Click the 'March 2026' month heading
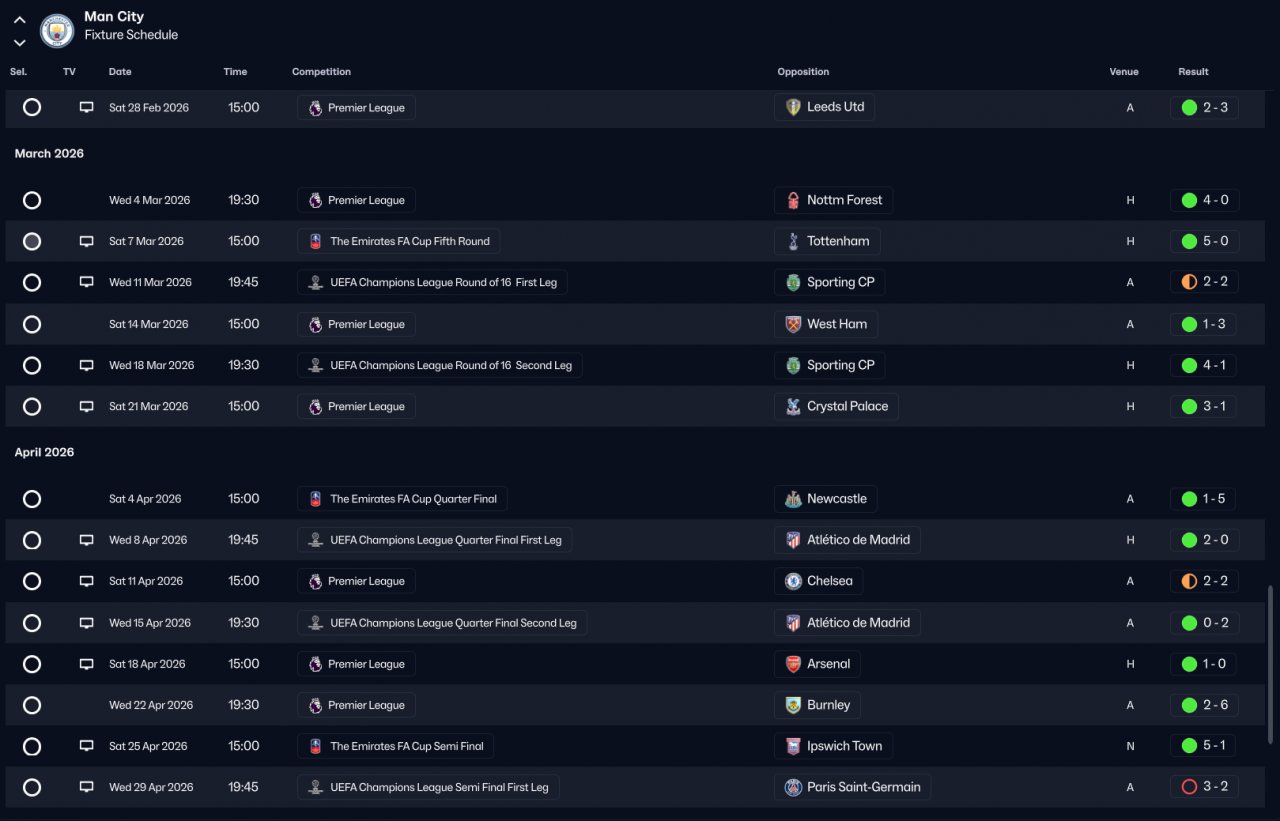The image size is (1280, 821). click(49, 154)
